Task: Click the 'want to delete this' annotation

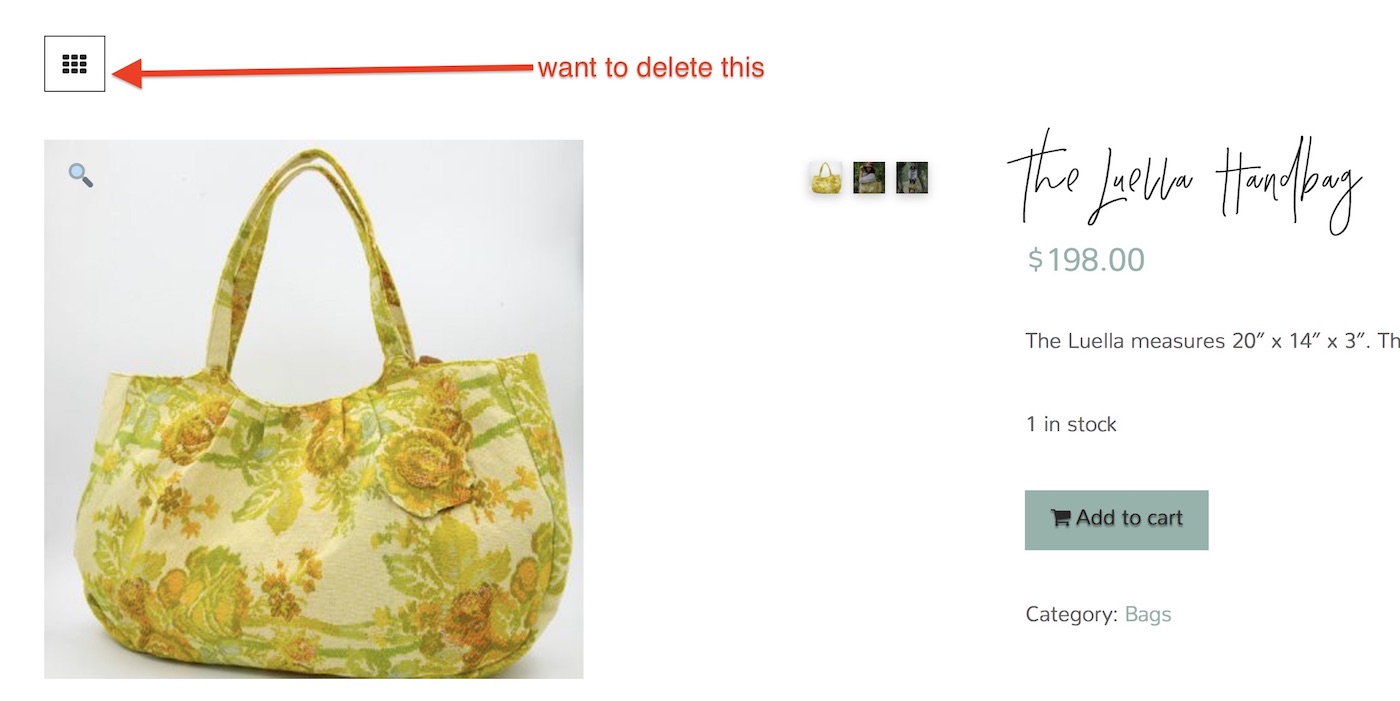Action: click(651, 68)
